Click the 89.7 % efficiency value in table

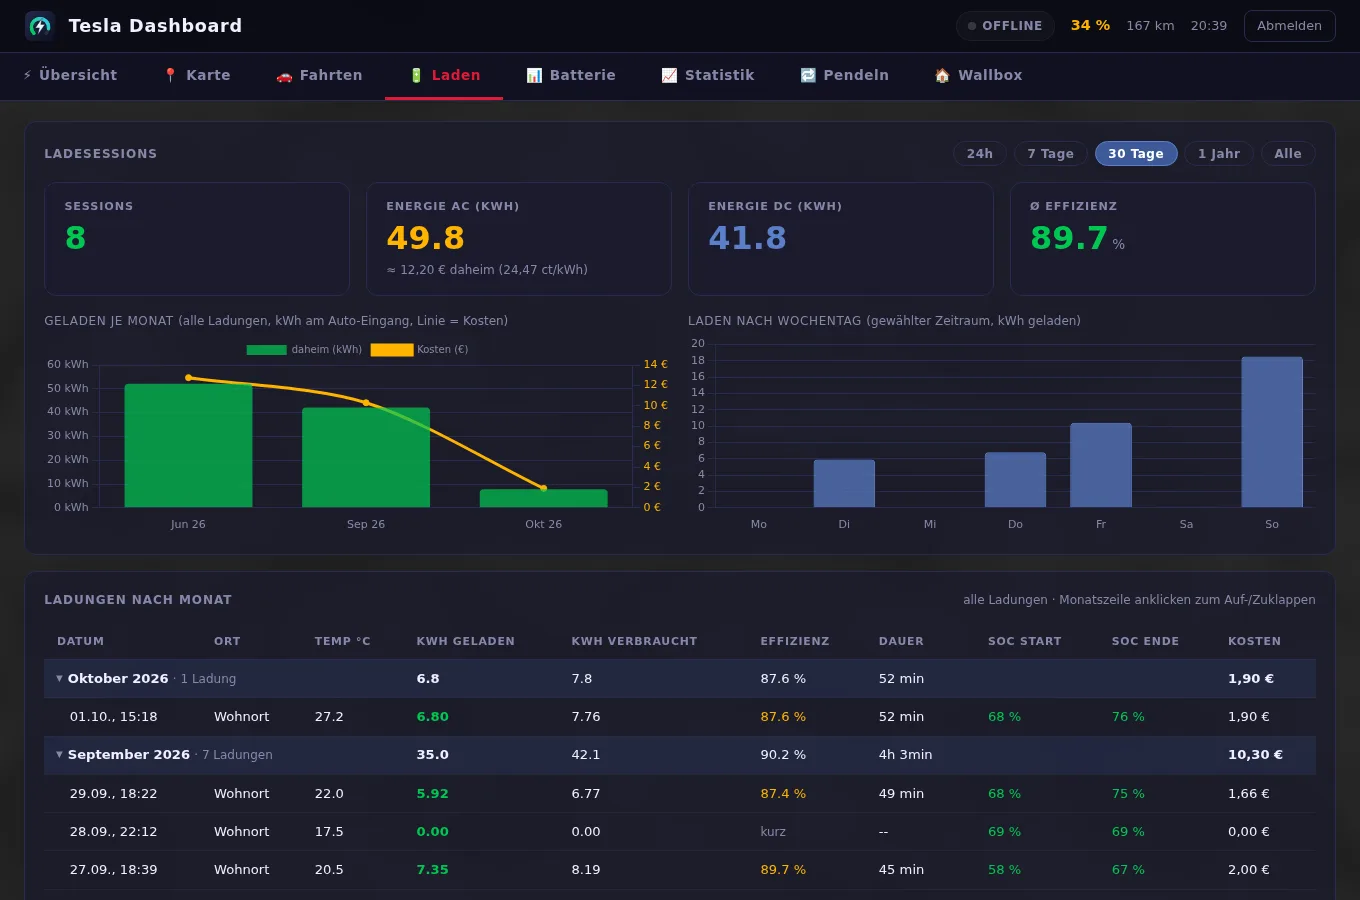click(783, 870)
